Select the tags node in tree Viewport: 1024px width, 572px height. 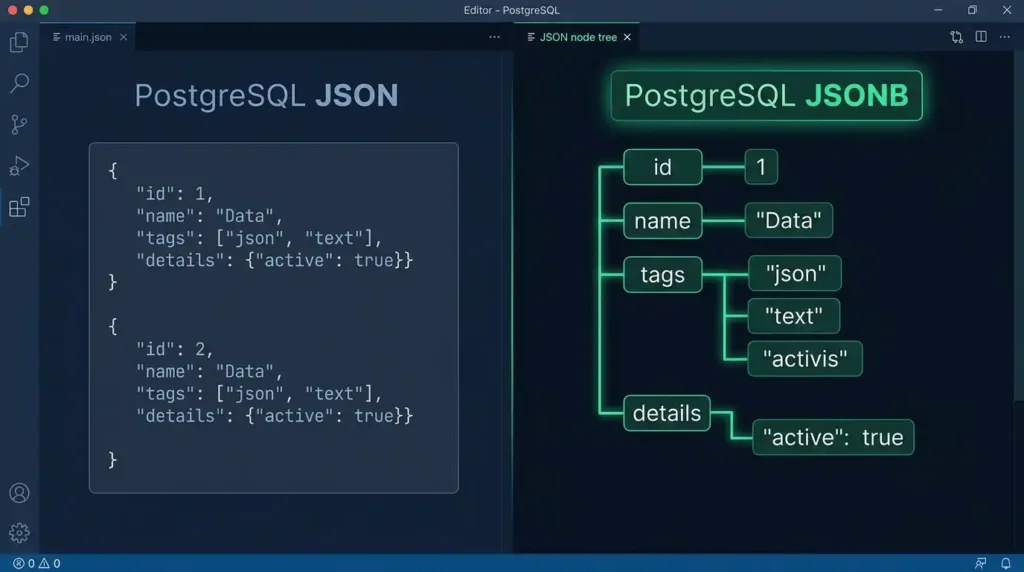click(x=663, y=274)
